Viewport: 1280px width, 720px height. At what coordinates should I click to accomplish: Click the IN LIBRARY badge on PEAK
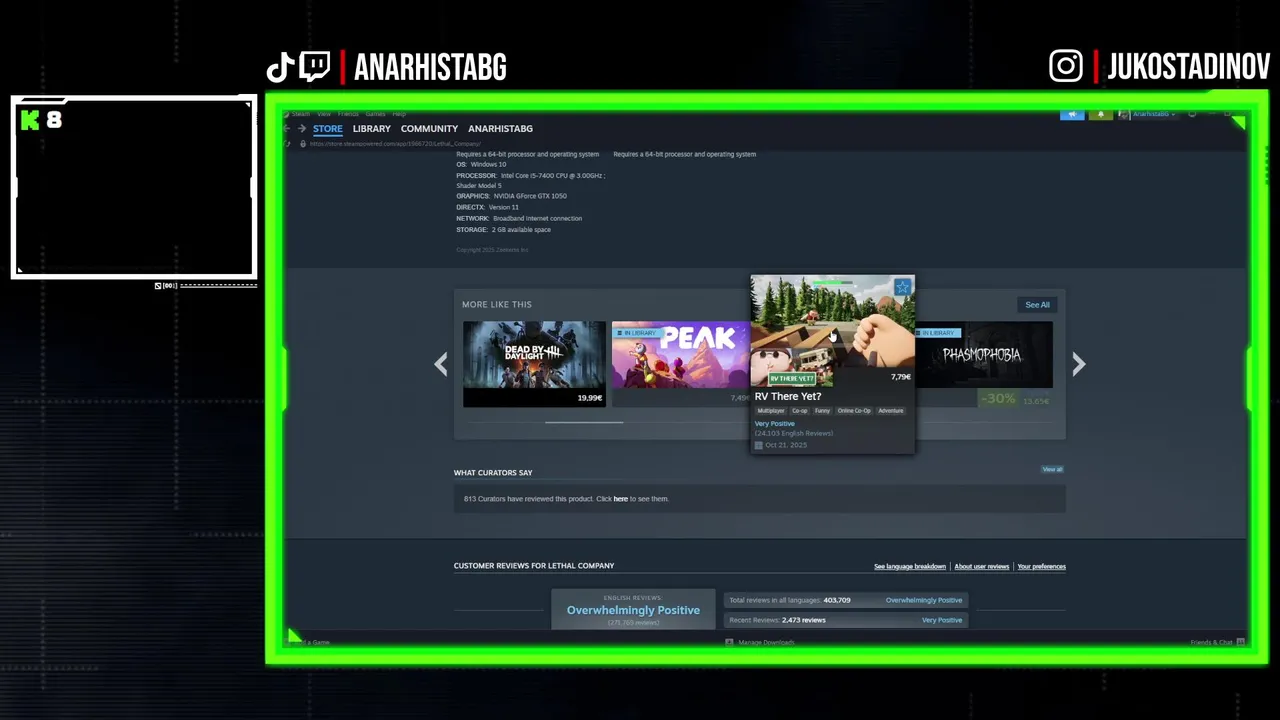click(637, 333)
